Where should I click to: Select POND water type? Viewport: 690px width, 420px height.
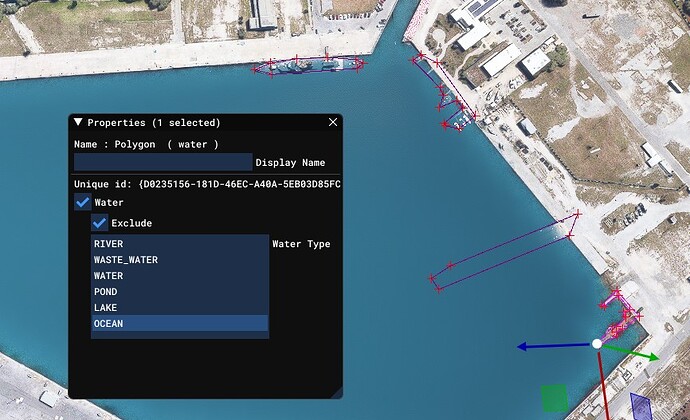tap(180, 291)
